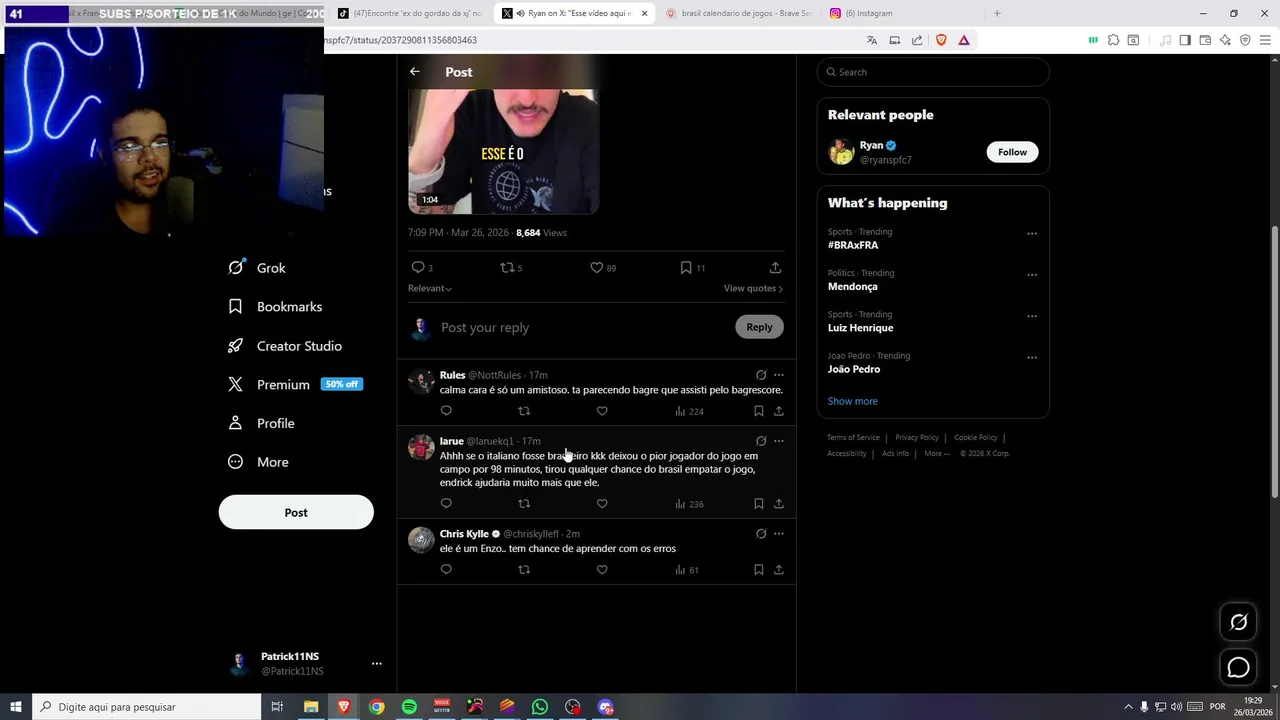The height and width of the screenshot is (720, 1280).
Task: Open options for Mendonça trend
Action: click(x=1032, y=275)
